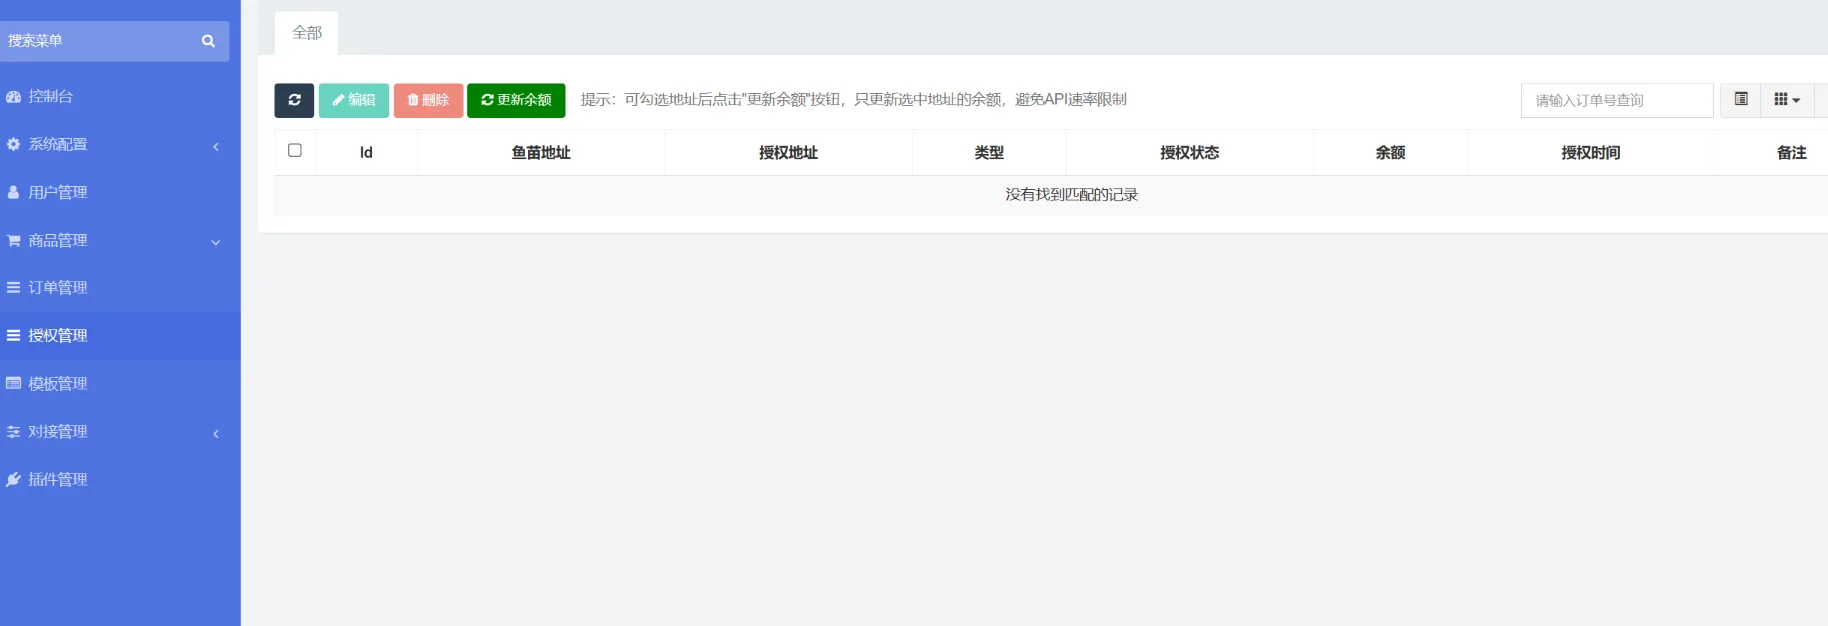Click the search magnifier icon in sidebar
The height and width of the screenshot is (626, 1828).
(208, 41)
